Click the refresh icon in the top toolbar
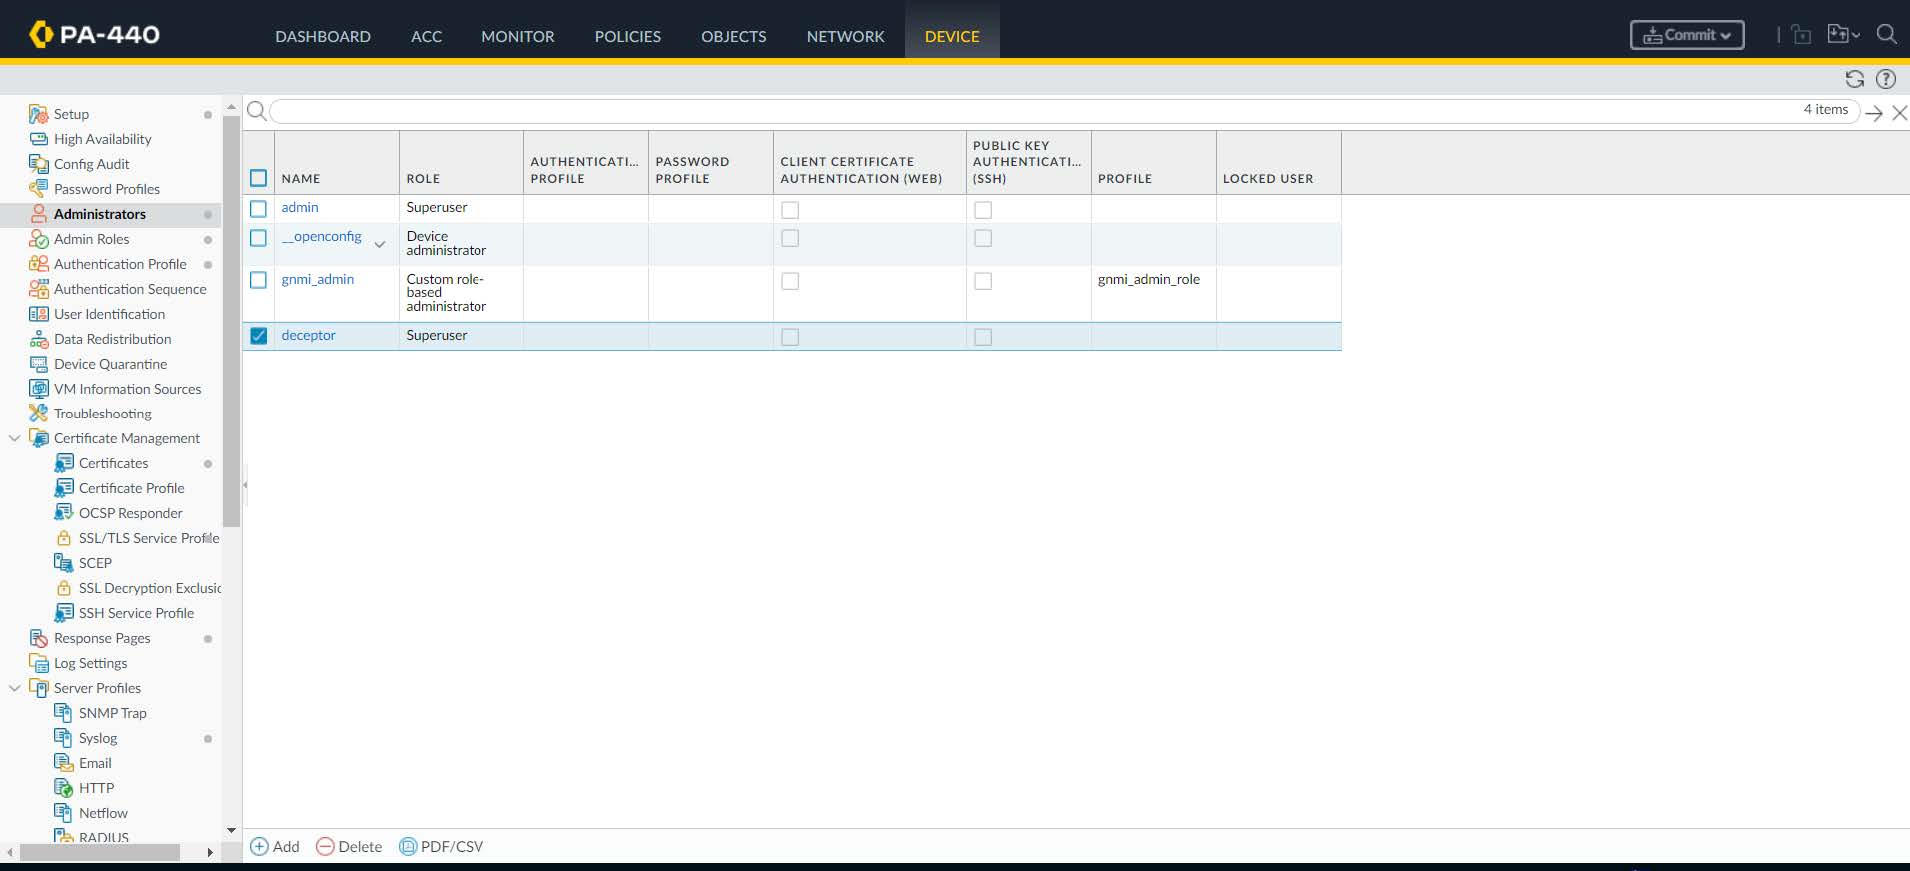1910x871 pixels. point(1854,79)
